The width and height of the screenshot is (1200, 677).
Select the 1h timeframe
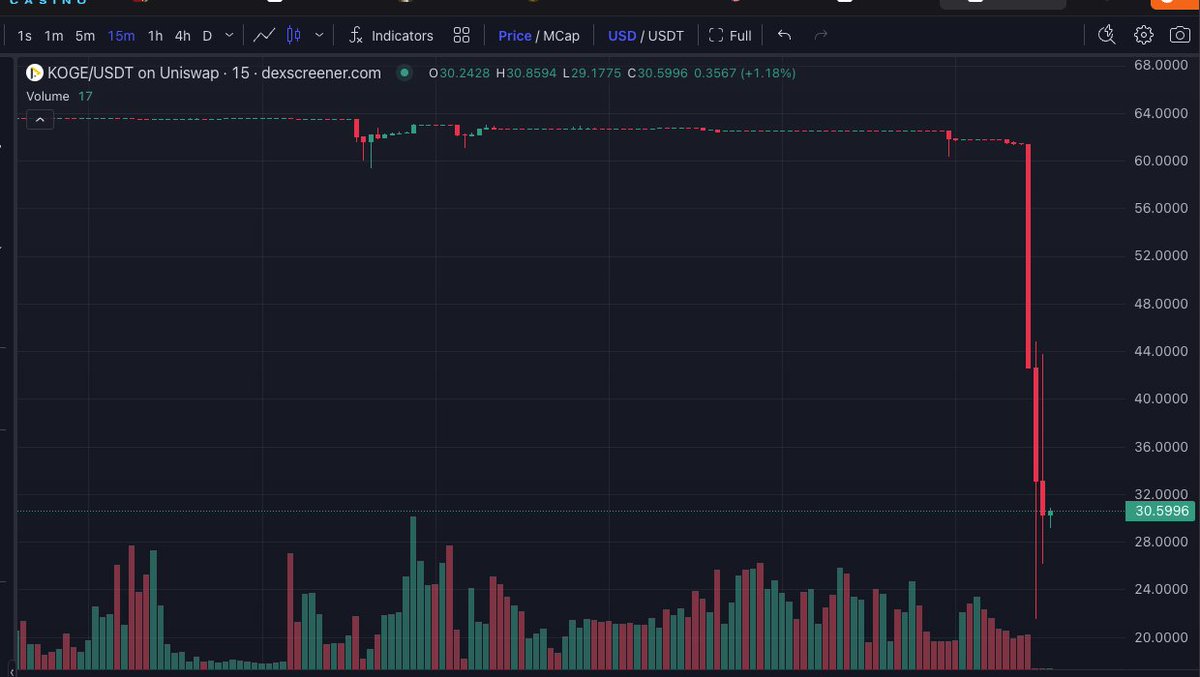pos(155,35)
